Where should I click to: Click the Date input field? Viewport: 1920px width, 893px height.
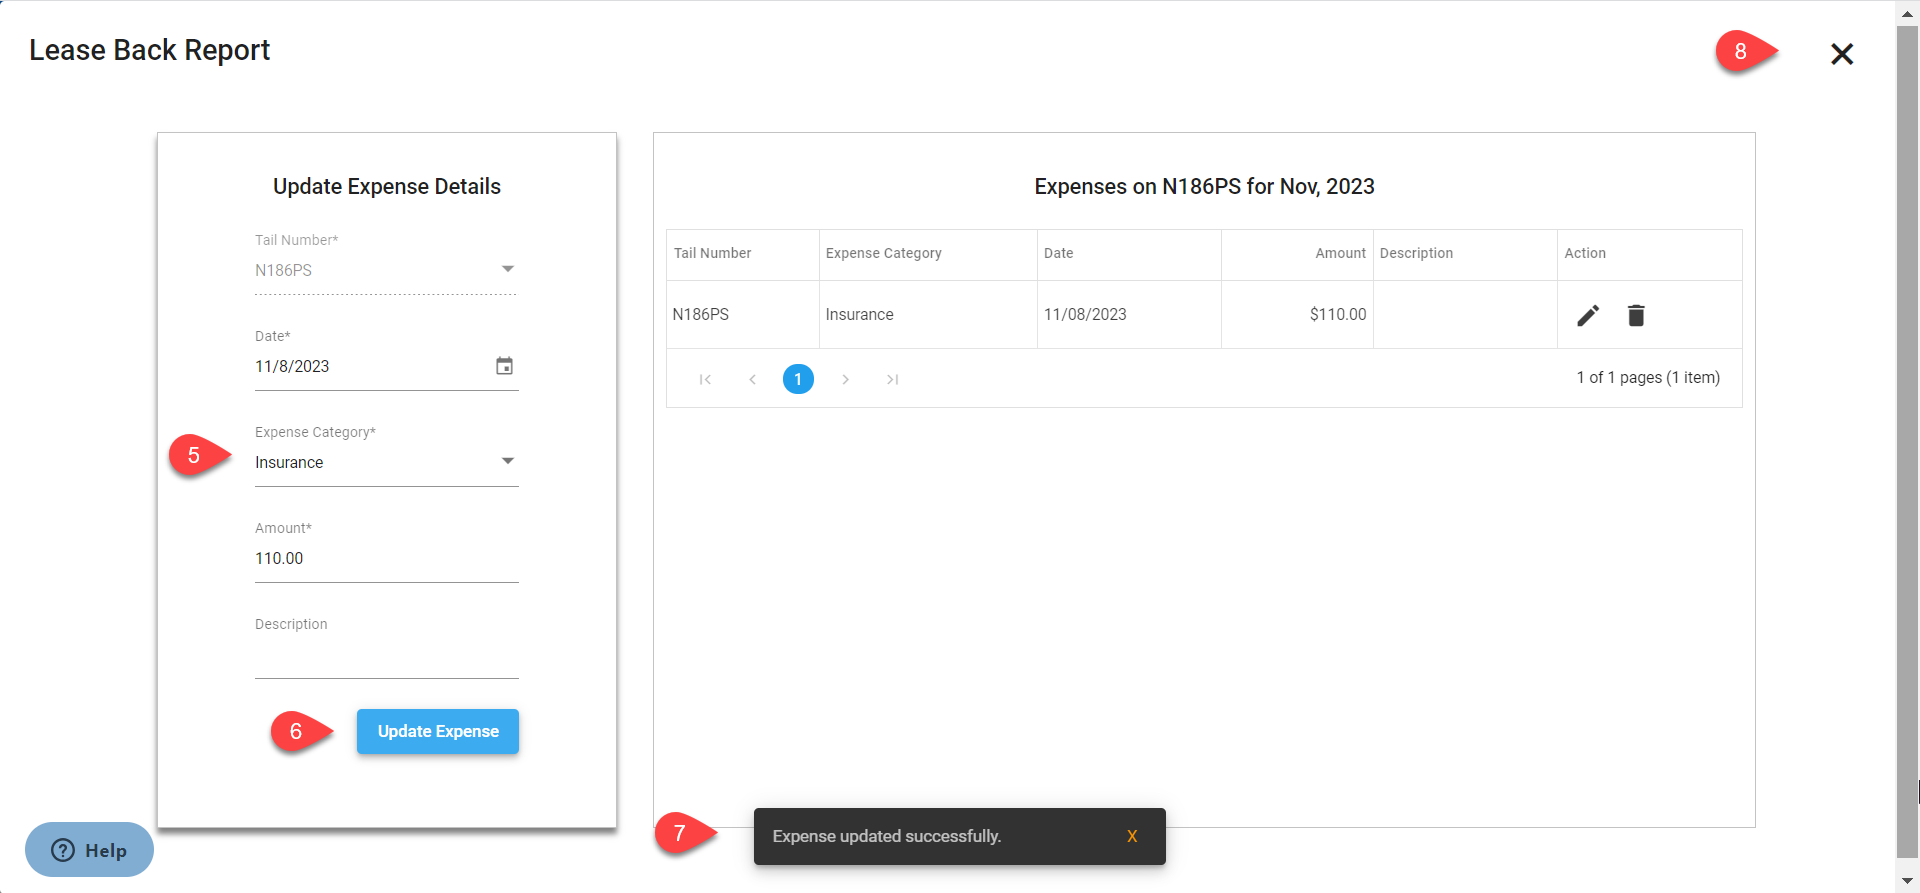click(370, 366)
